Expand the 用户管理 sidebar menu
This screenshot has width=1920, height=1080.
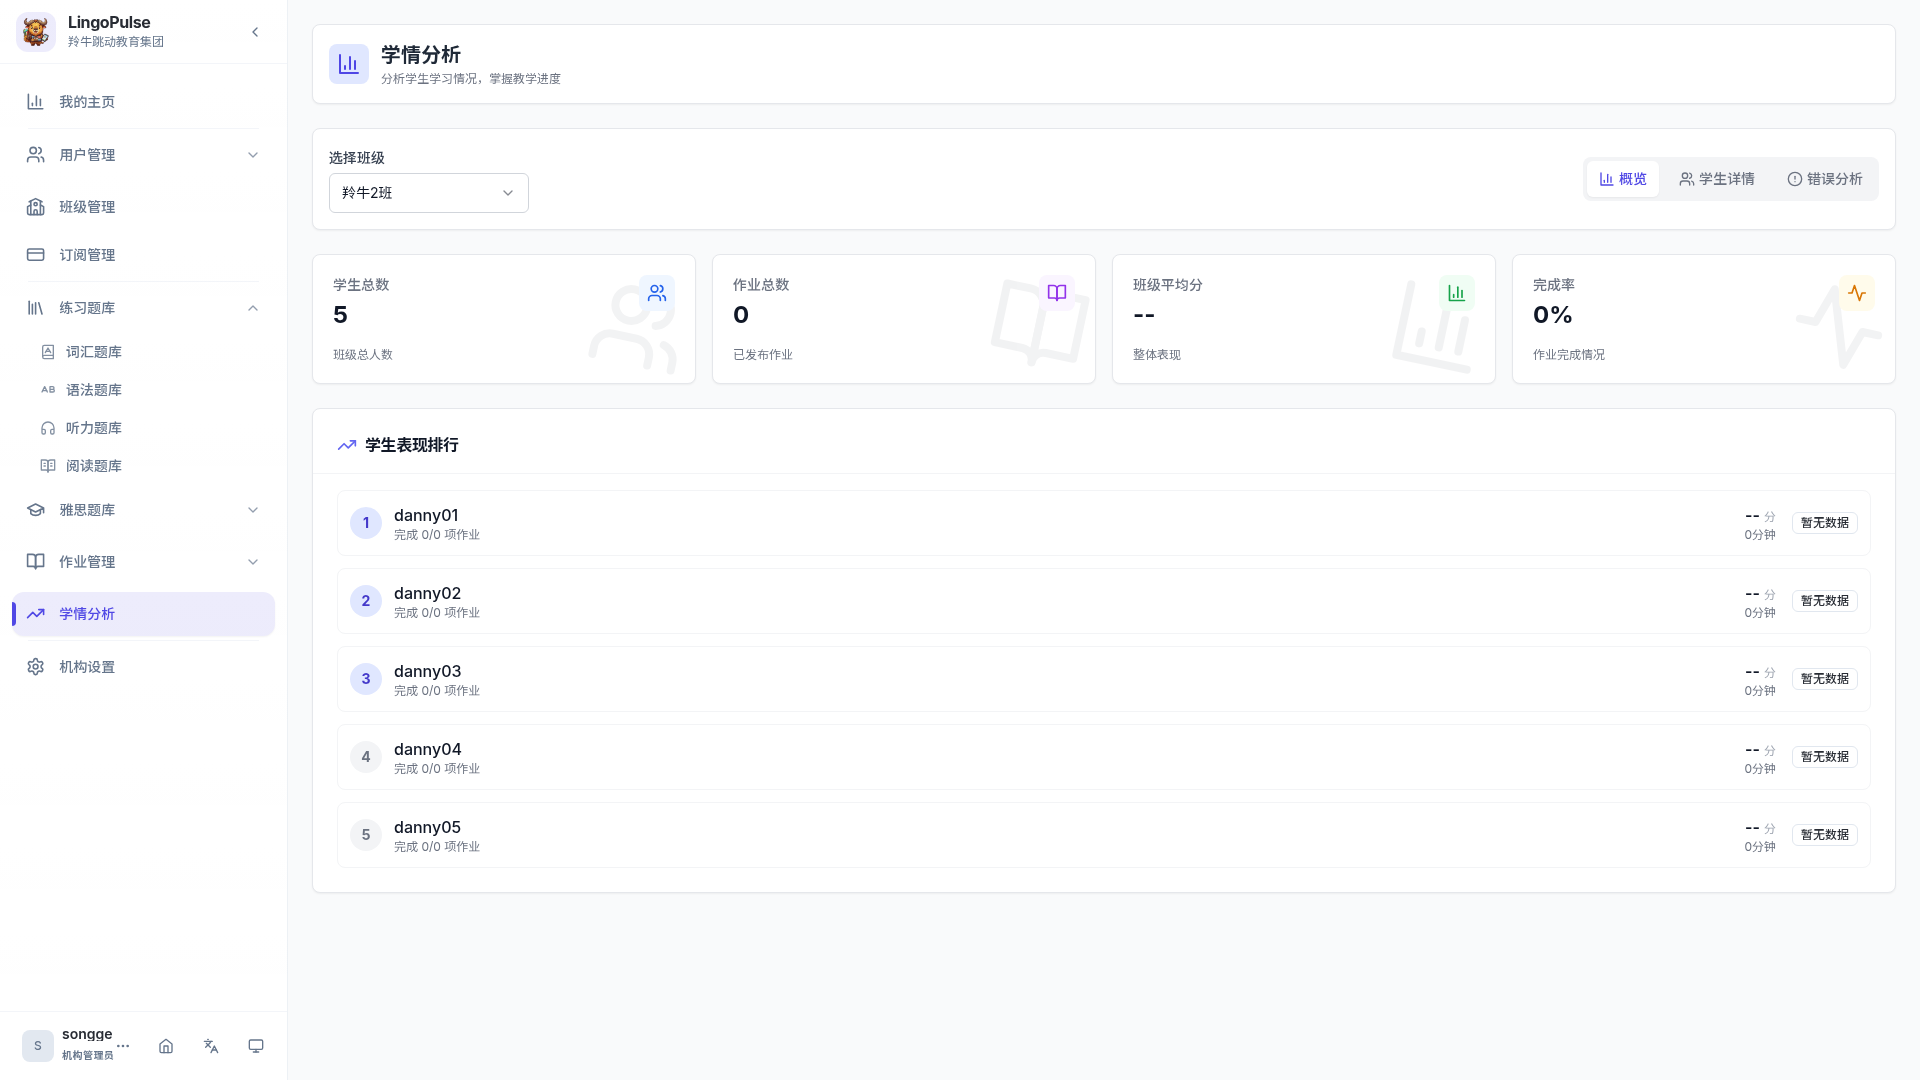click(x=142, y=155)
